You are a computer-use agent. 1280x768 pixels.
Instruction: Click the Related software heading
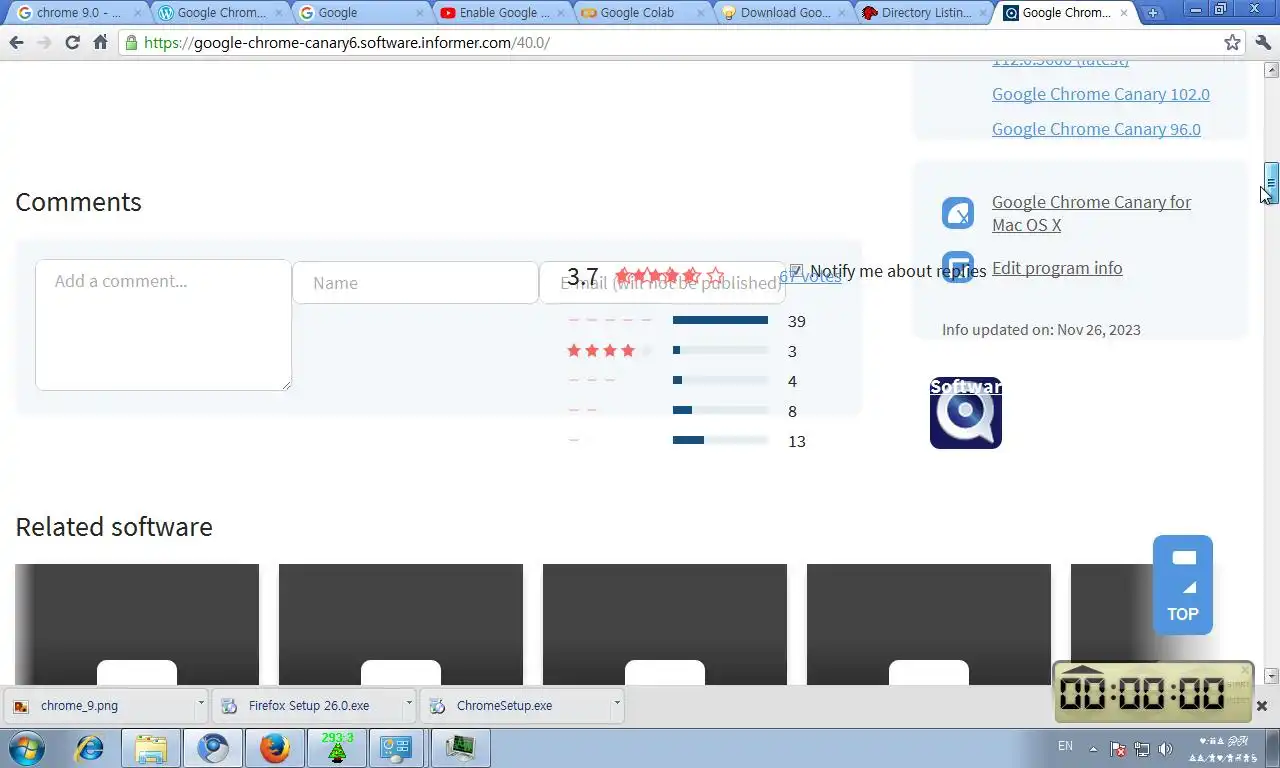(114, 527)
